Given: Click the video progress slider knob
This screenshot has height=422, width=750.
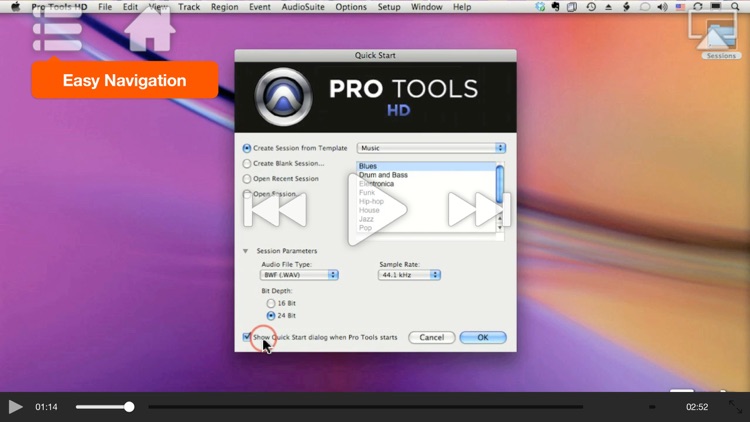Looking at the screenshot, I should tap(129, 407).
